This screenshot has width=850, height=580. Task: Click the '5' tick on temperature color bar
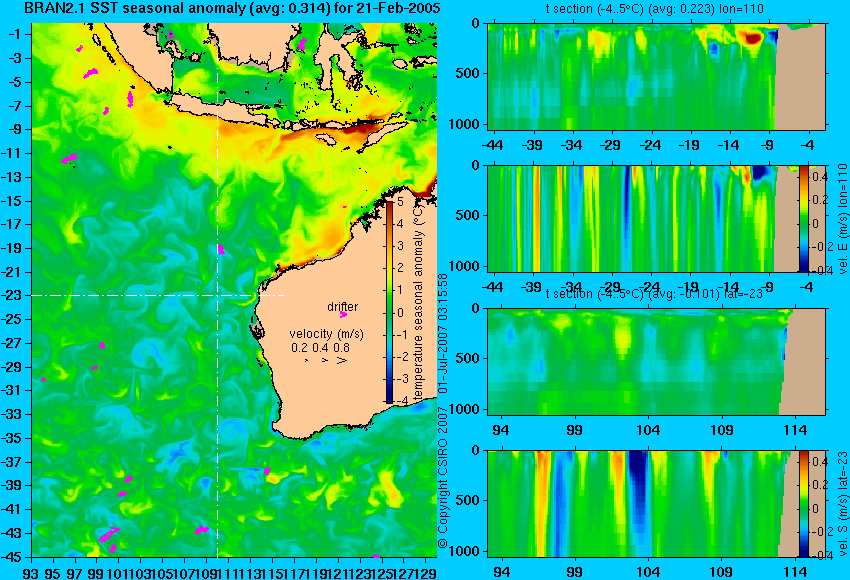[x=400, y=202]
